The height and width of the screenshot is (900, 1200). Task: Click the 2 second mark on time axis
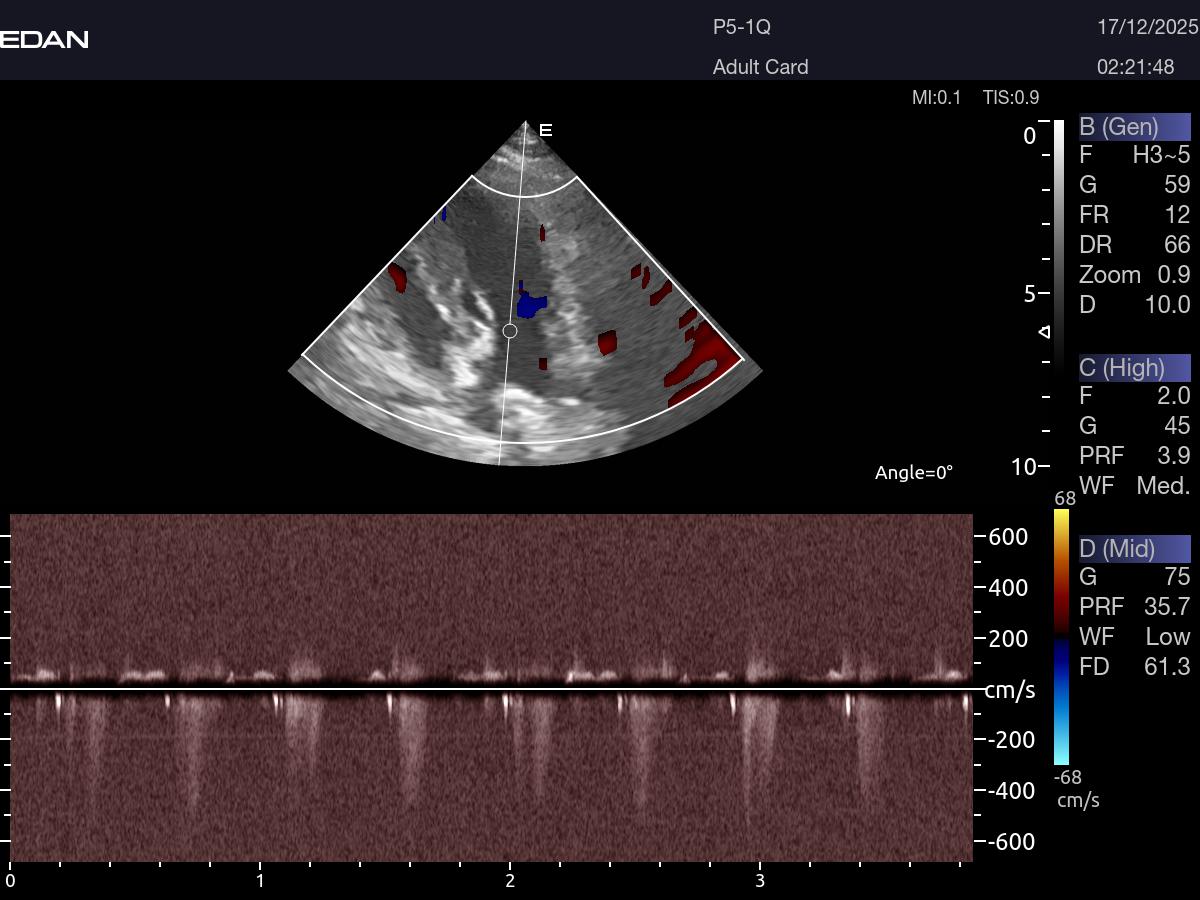(x=510, y=880)
